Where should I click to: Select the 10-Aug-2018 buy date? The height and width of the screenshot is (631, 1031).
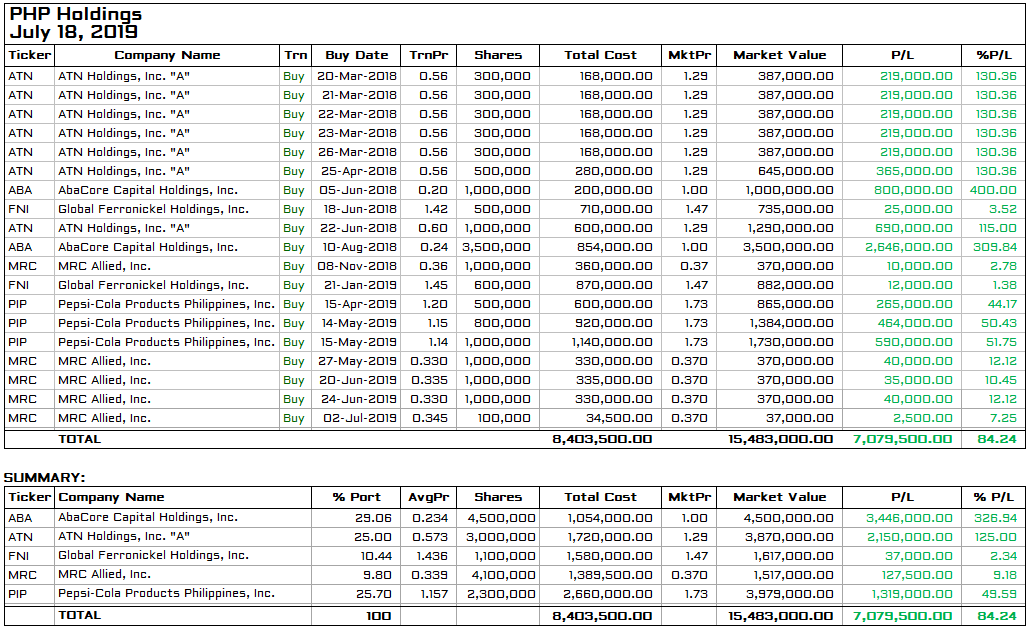(x=360, y=248)
